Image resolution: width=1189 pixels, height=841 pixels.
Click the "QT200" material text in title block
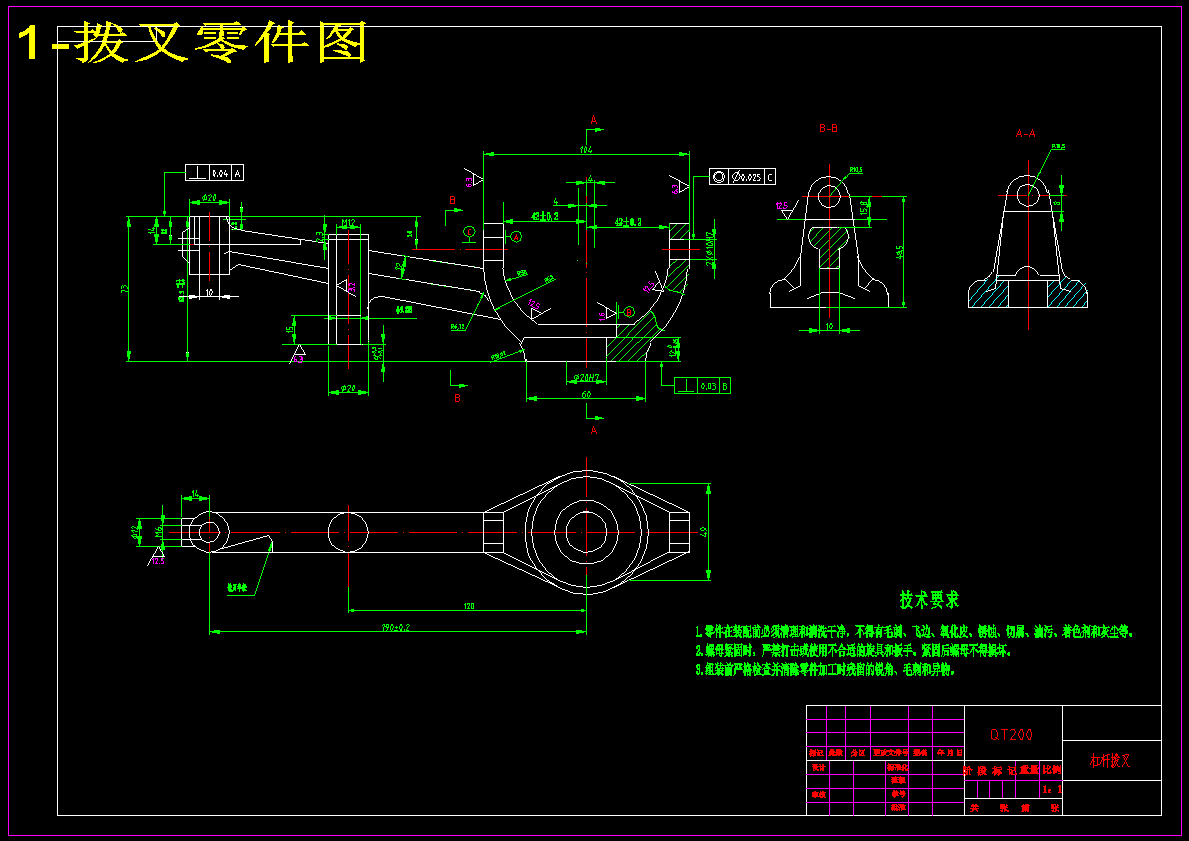[x=1011, y=734]
